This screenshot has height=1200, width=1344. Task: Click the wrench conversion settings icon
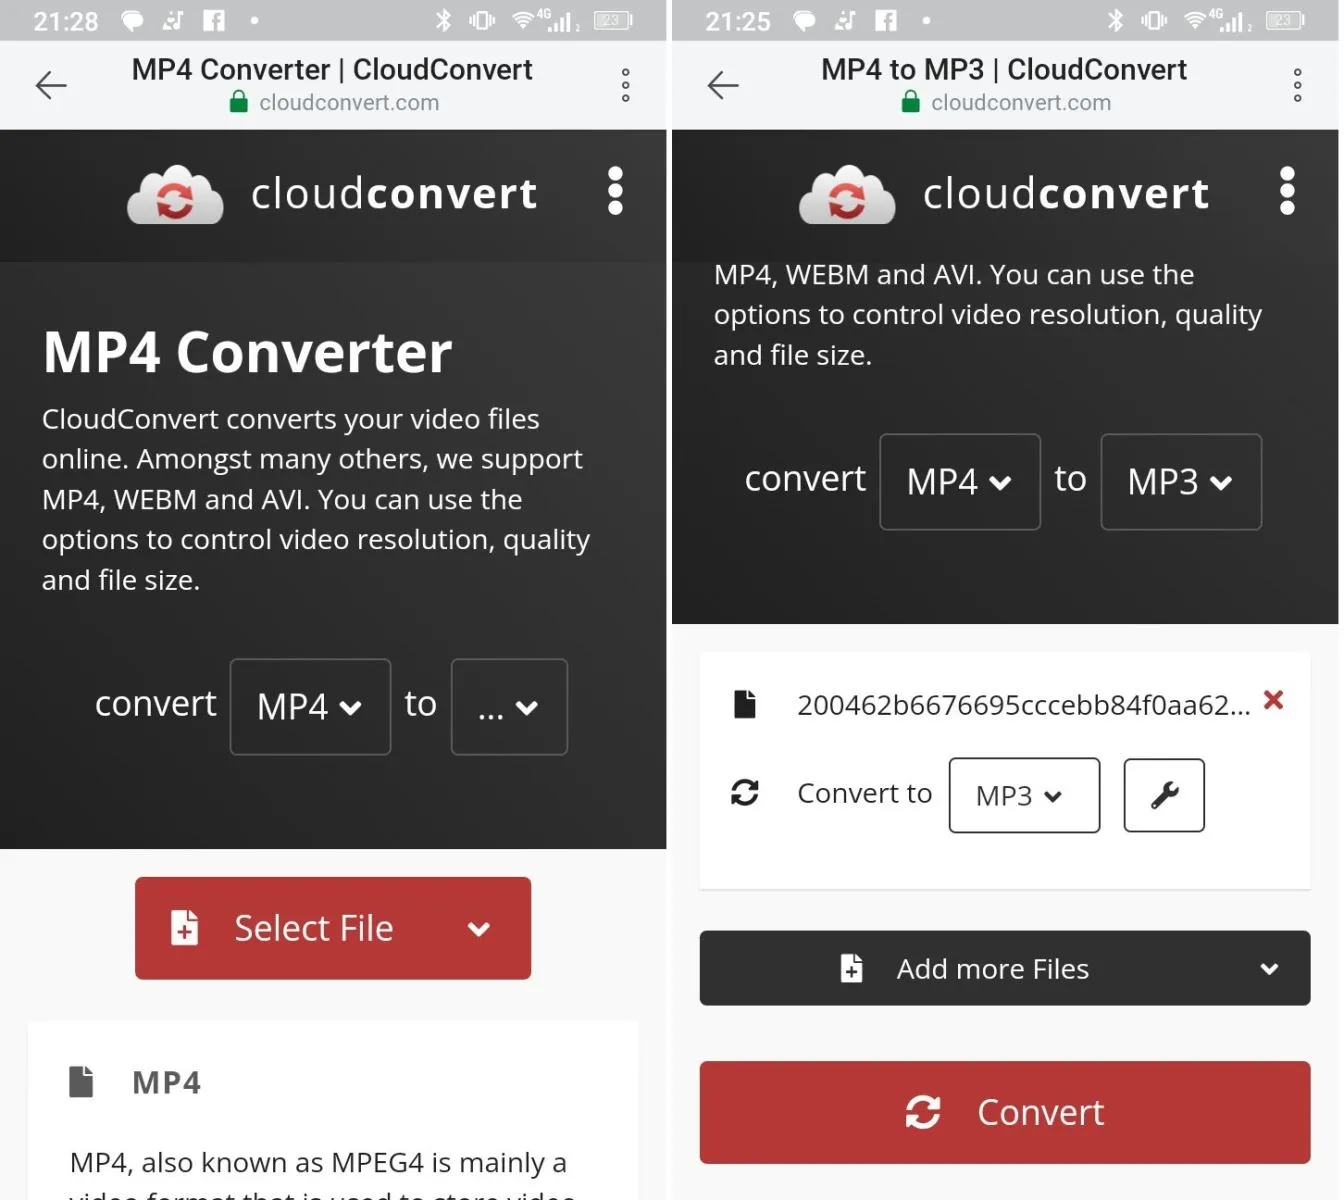tap(1163, 795)
